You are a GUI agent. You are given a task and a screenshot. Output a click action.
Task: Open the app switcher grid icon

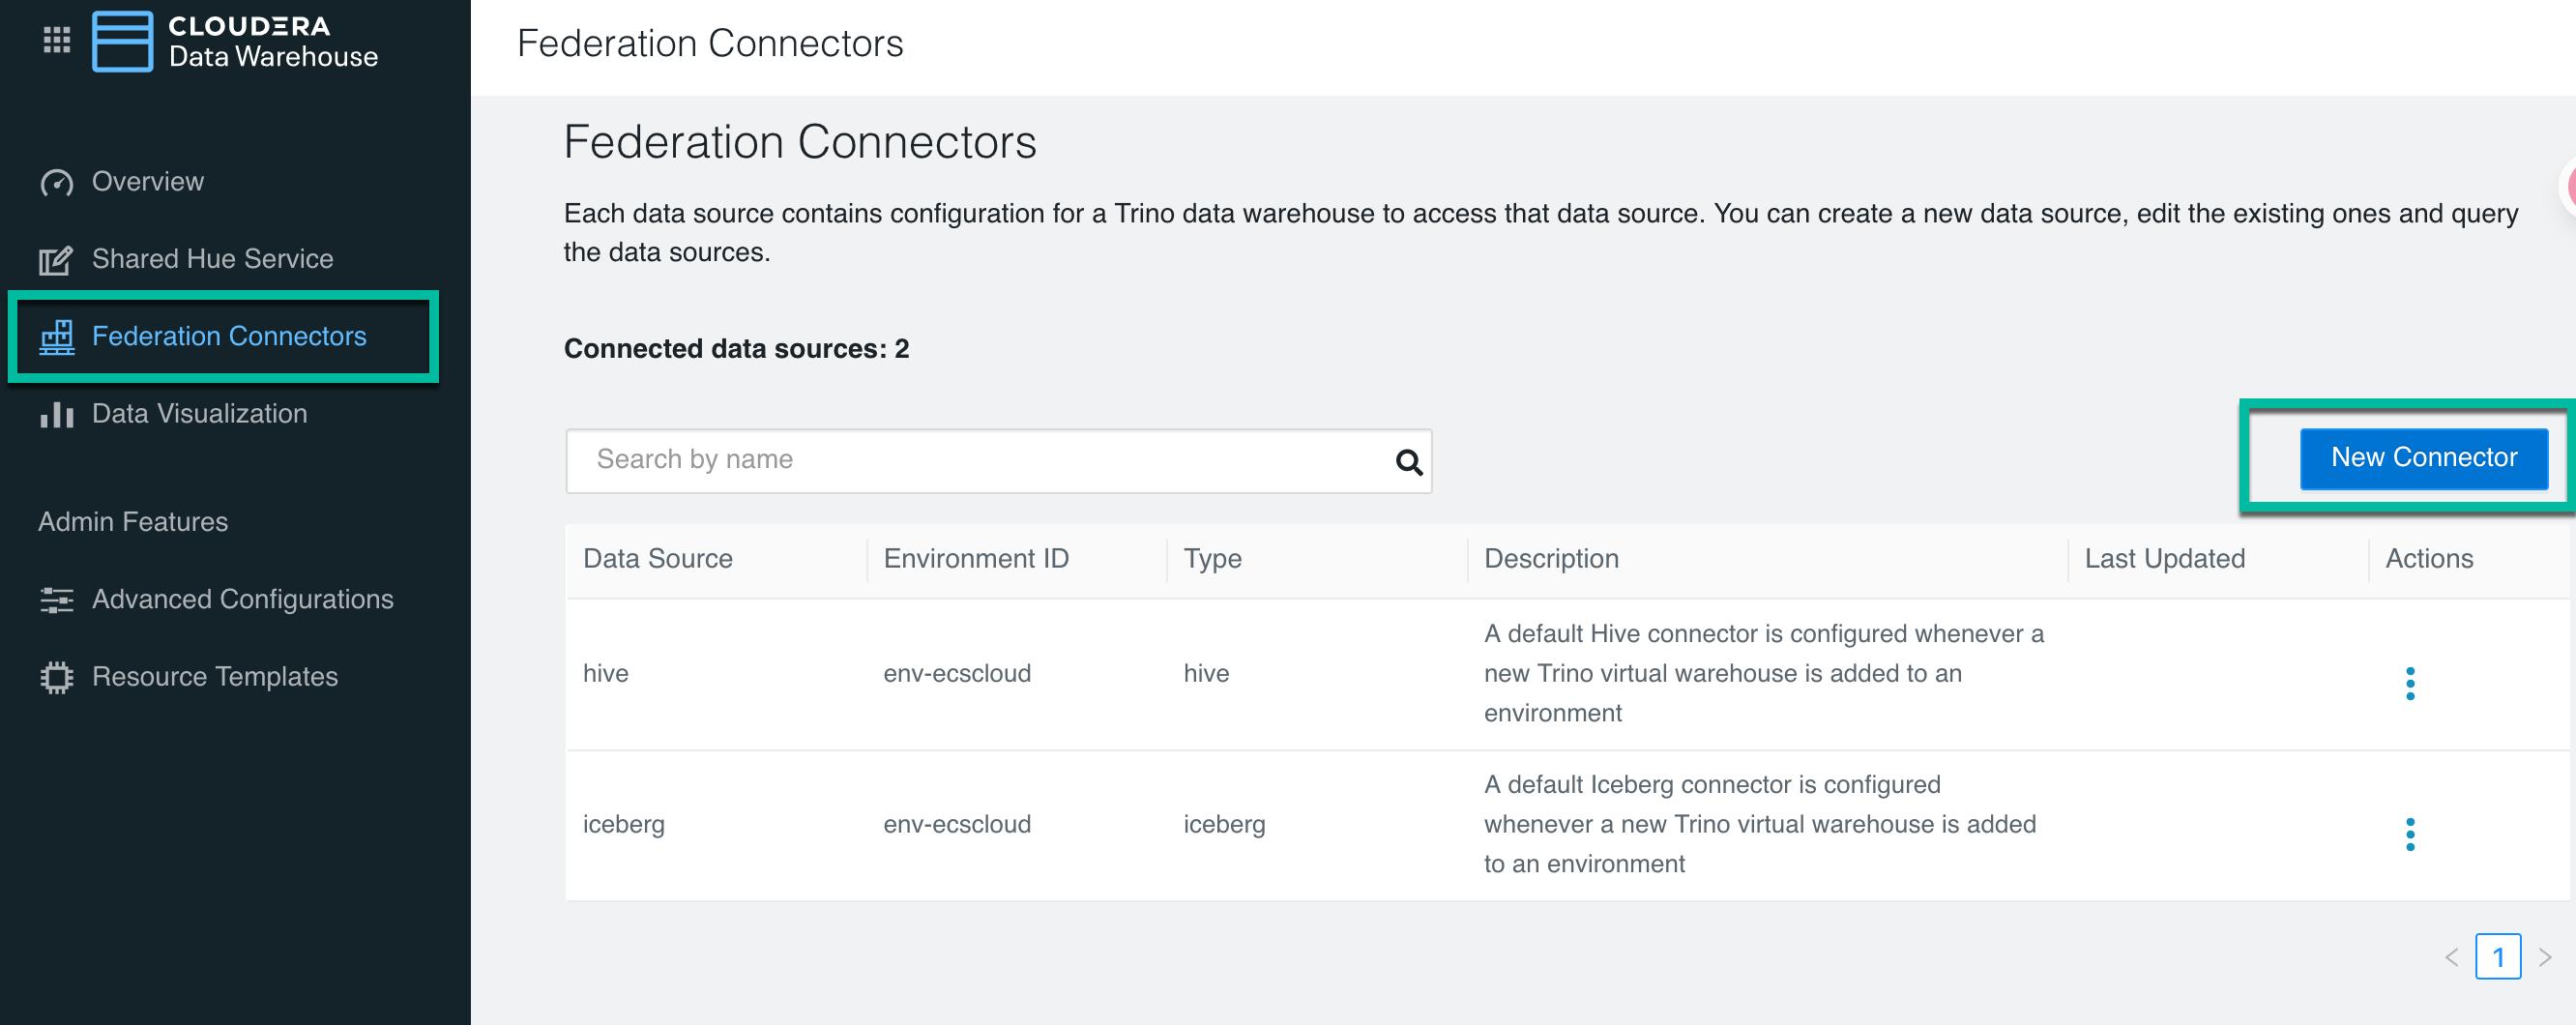[57, 41]
